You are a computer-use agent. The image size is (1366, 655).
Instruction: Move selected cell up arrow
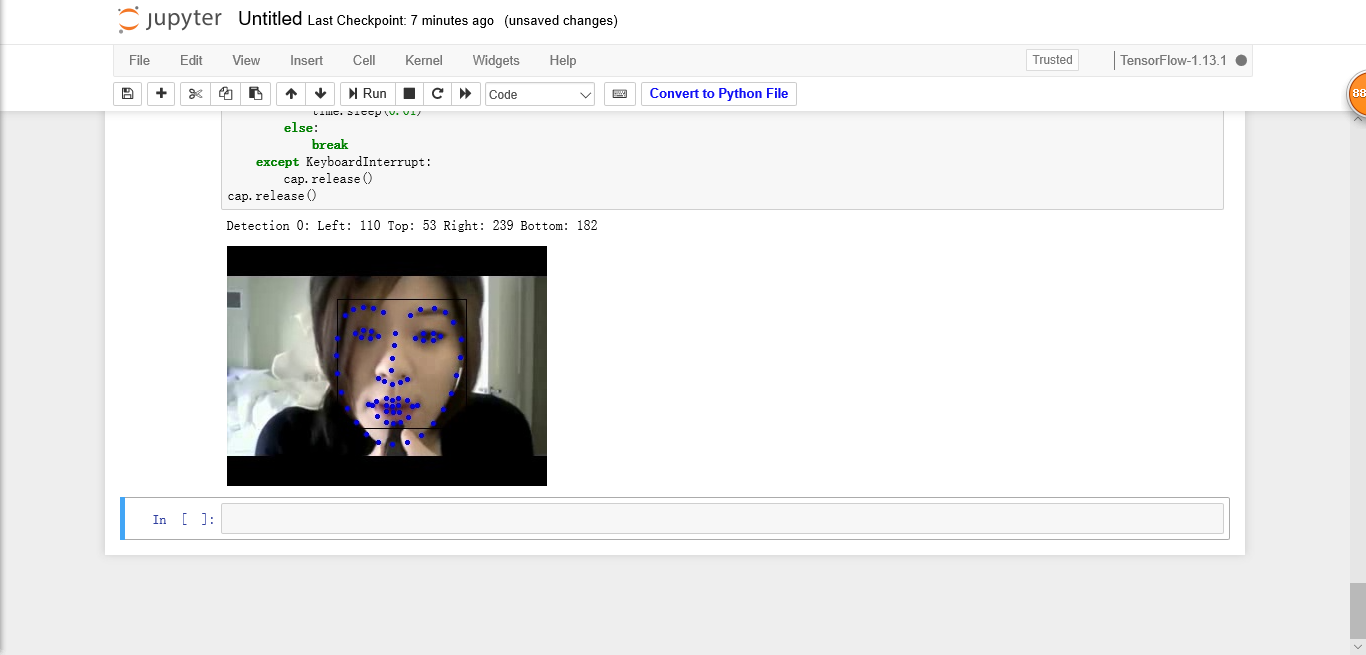(x=291, y=93)
